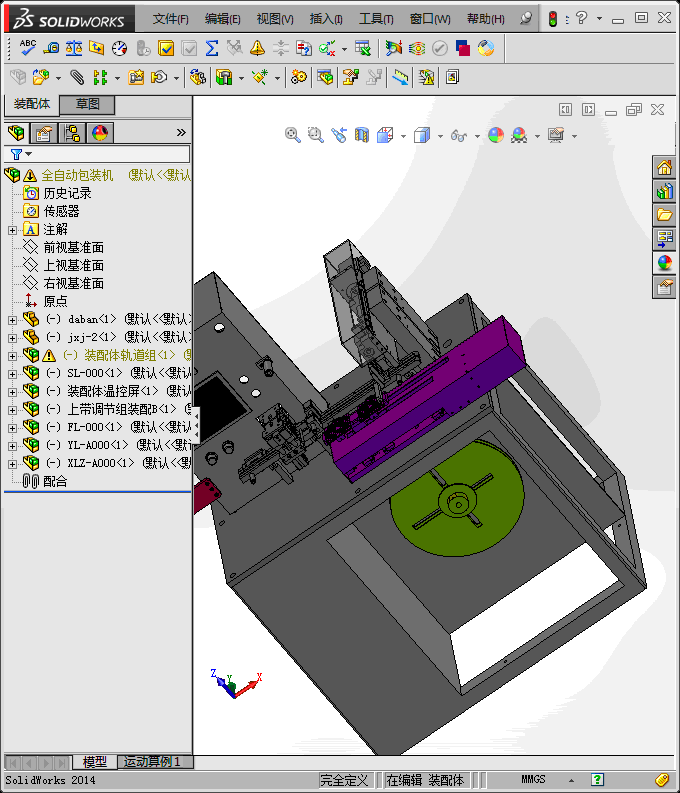This screenshot has height=793, width=680.
Task: Click the traffic light rebuild icon
Action: coord(553,19)
